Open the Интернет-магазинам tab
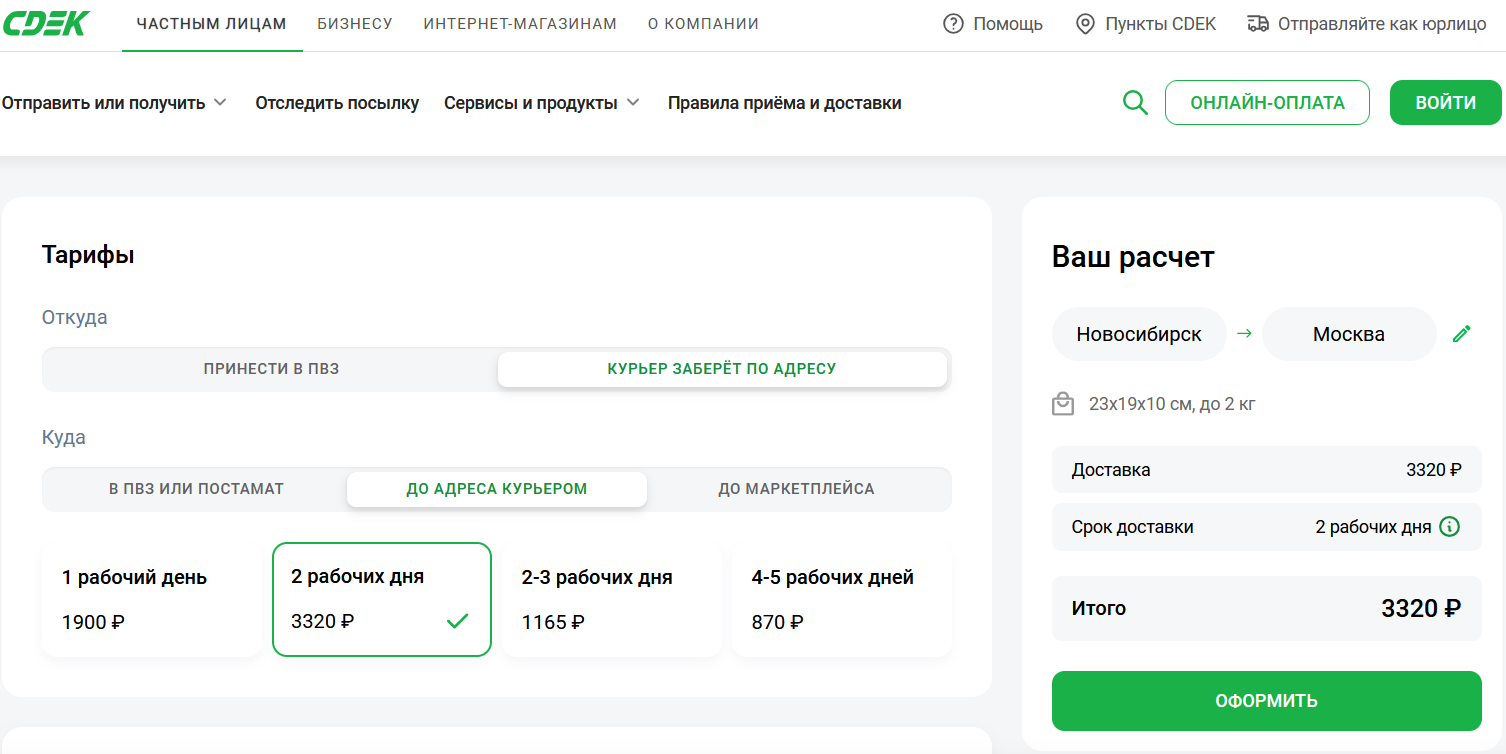1506x754 pixels. click(x=520, y=24)
